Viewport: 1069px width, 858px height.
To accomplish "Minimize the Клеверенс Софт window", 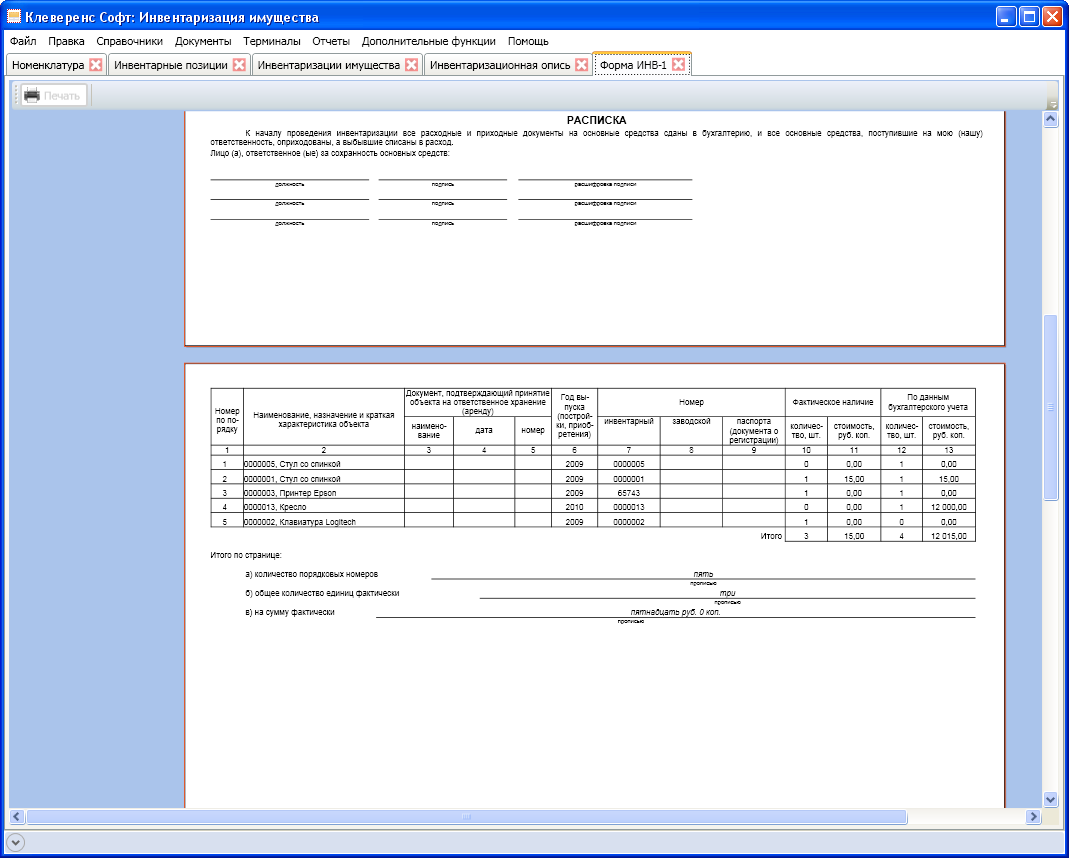I will tap(1006, 16).
